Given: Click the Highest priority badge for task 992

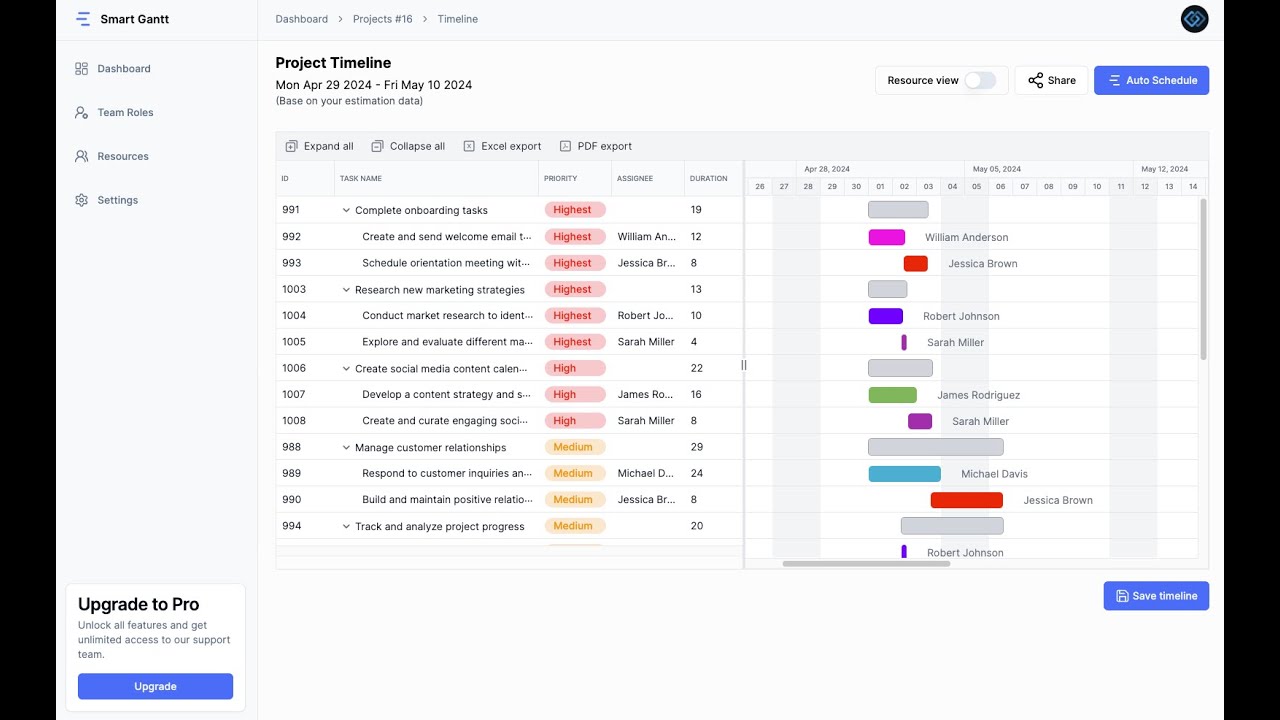Looking at the screenshot, I should (x=575, y=237).
